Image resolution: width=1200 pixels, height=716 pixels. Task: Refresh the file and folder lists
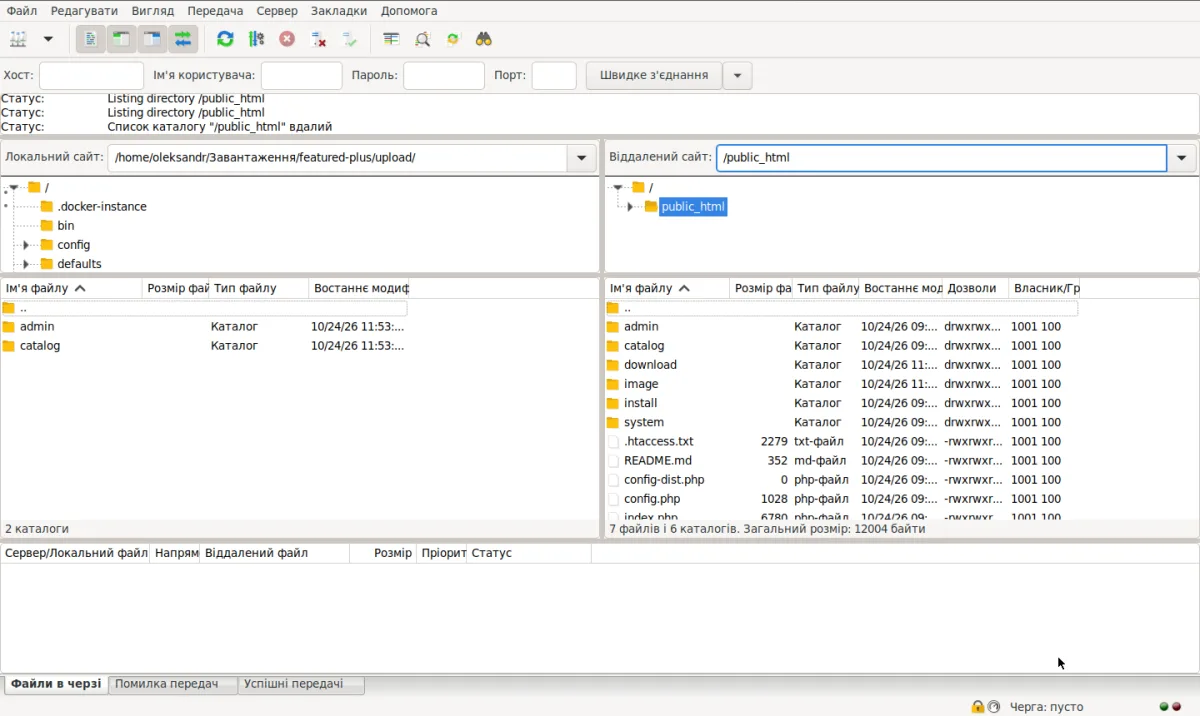point(225,39)
